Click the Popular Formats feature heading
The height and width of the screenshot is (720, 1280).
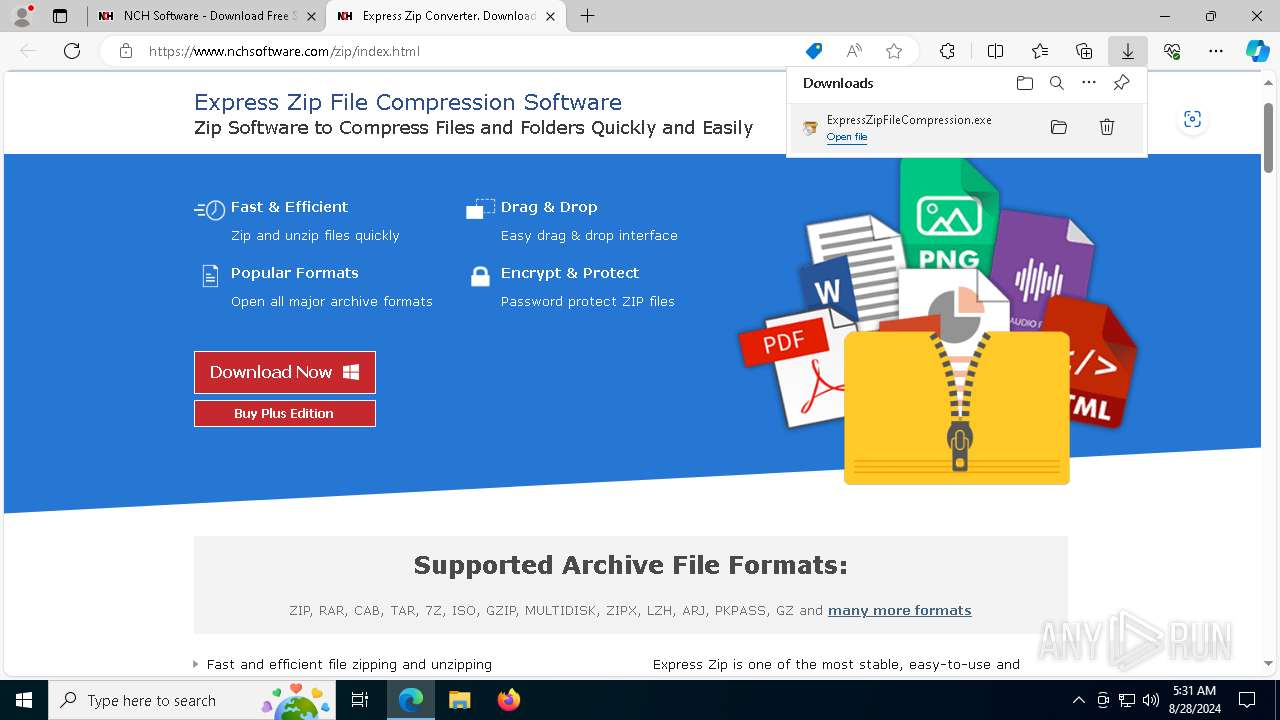294,273
